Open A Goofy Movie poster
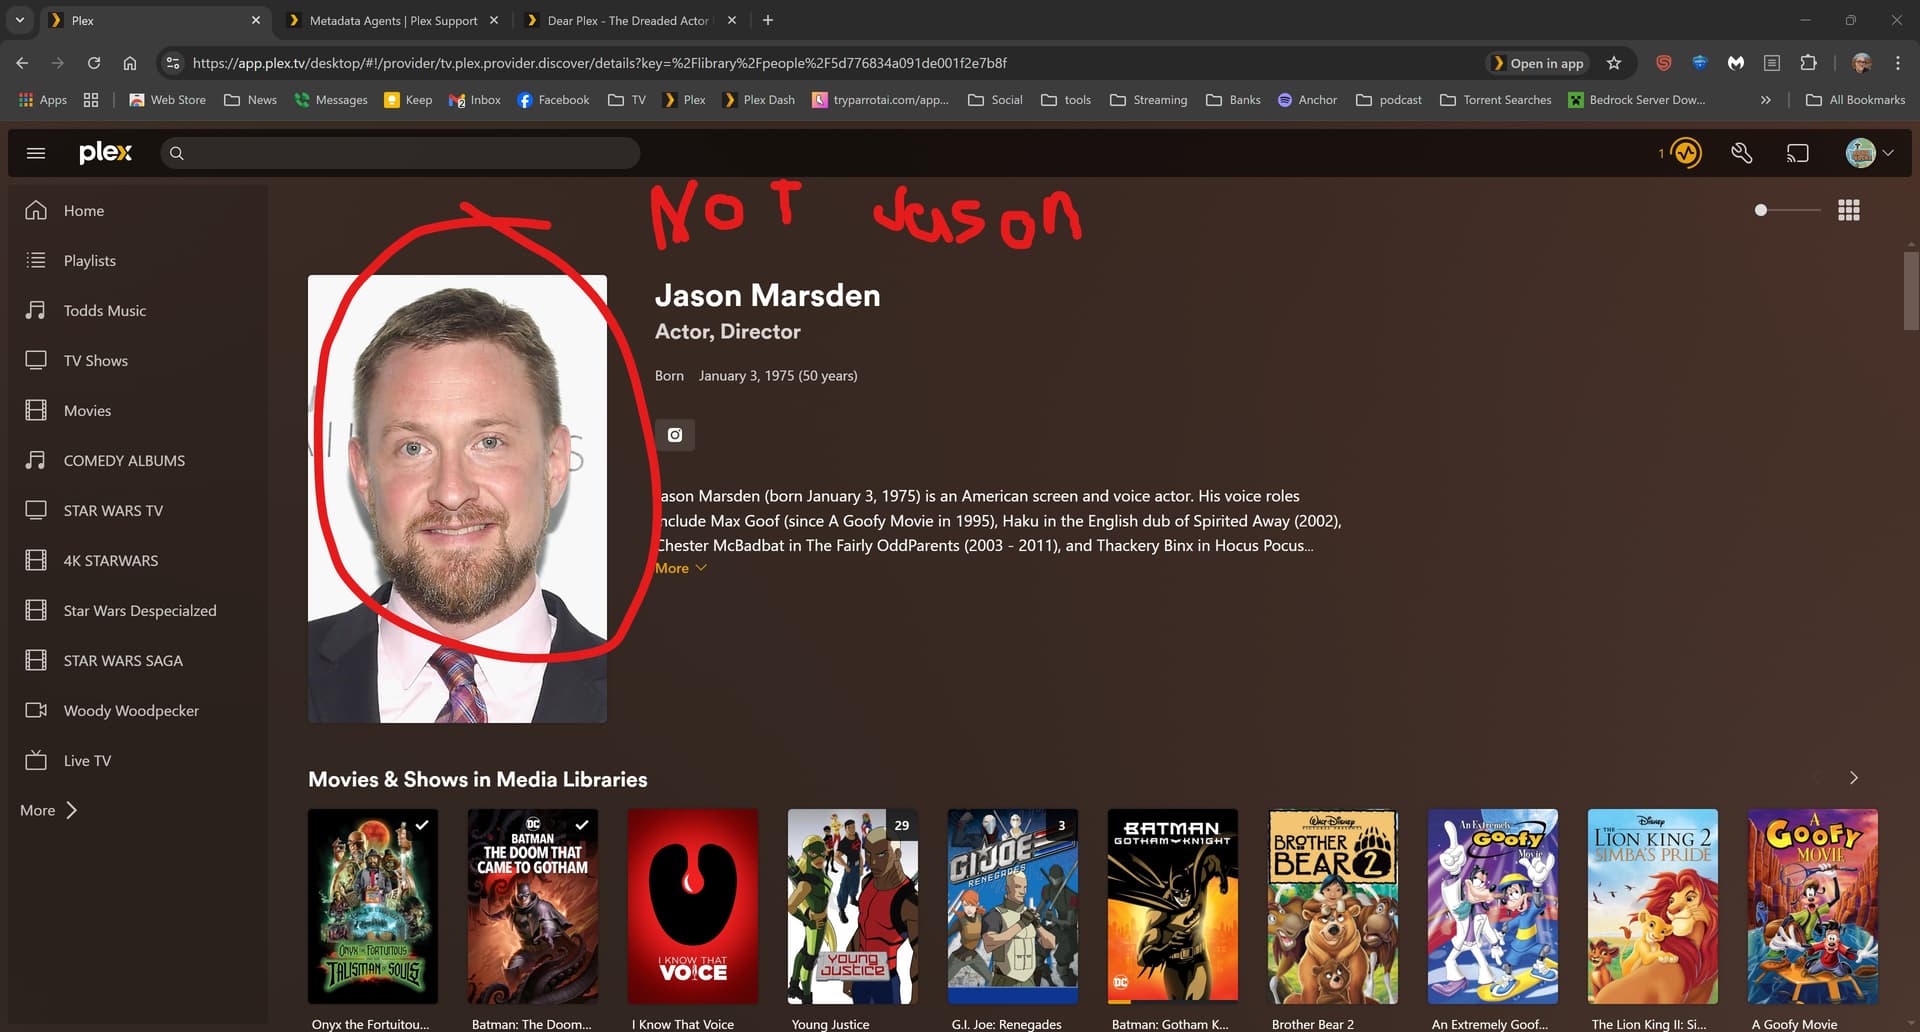The width and height of the screenshot is (1920, 1032). pyautogui.click(x=1813, y=906)
